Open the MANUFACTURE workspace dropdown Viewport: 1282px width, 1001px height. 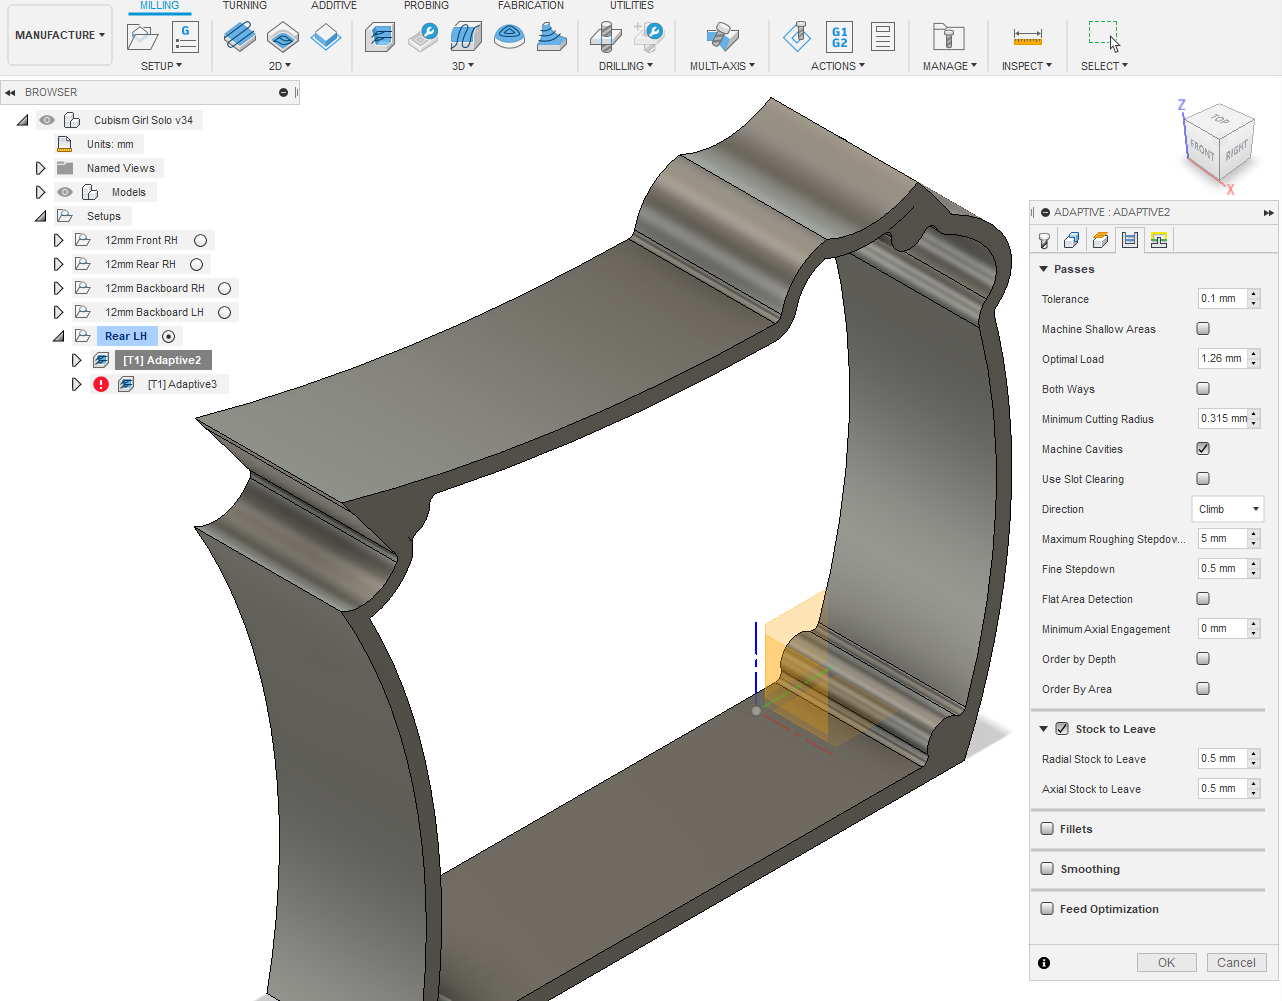[60, 35]
